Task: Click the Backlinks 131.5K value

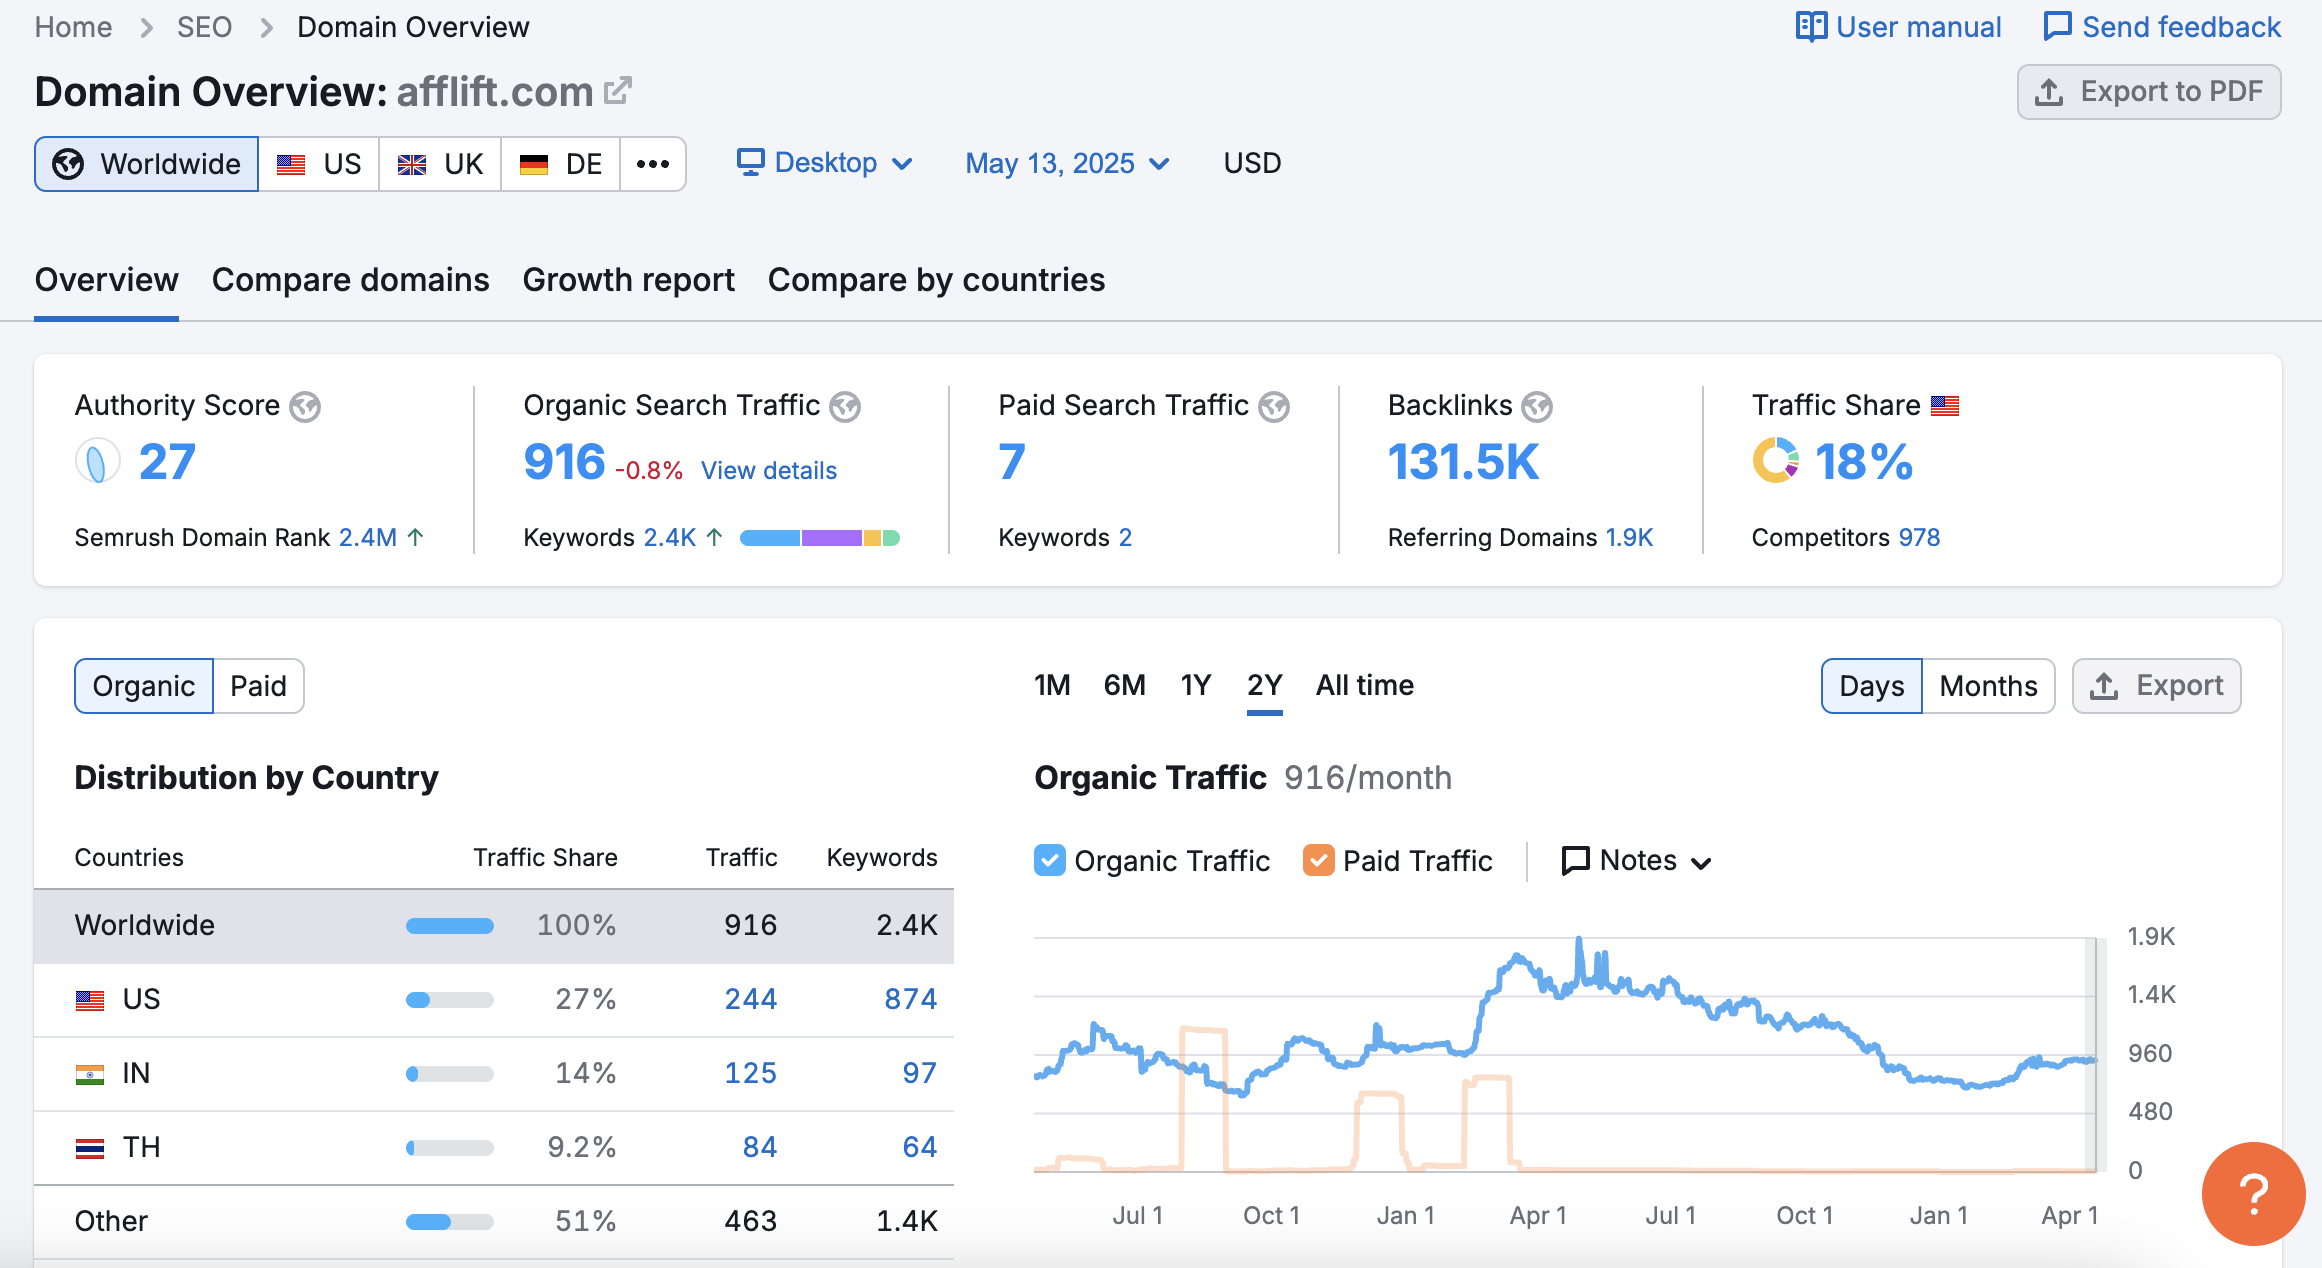Action: pyautogui.click(x=1464, y=462)
